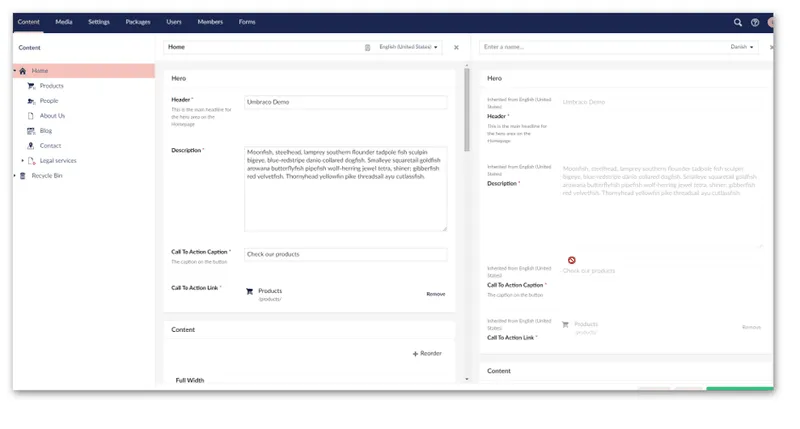Switch to the Settings section
Image resolution: width=800 pixels, height=429 pixels.
point(99,22)
